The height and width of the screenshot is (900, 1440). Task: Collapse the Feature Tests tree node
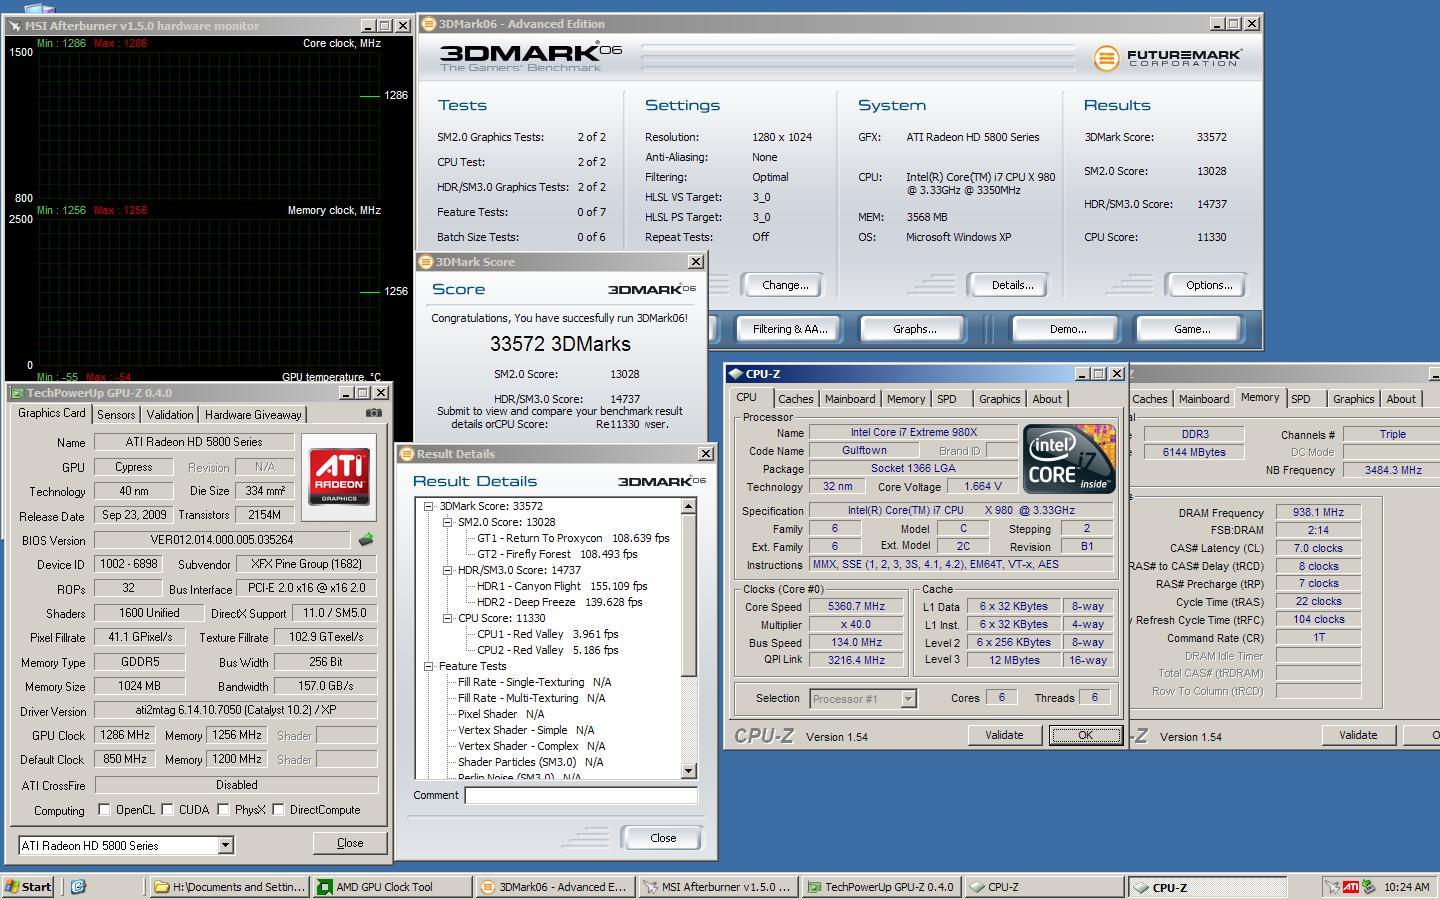click(x=429, y=666)
